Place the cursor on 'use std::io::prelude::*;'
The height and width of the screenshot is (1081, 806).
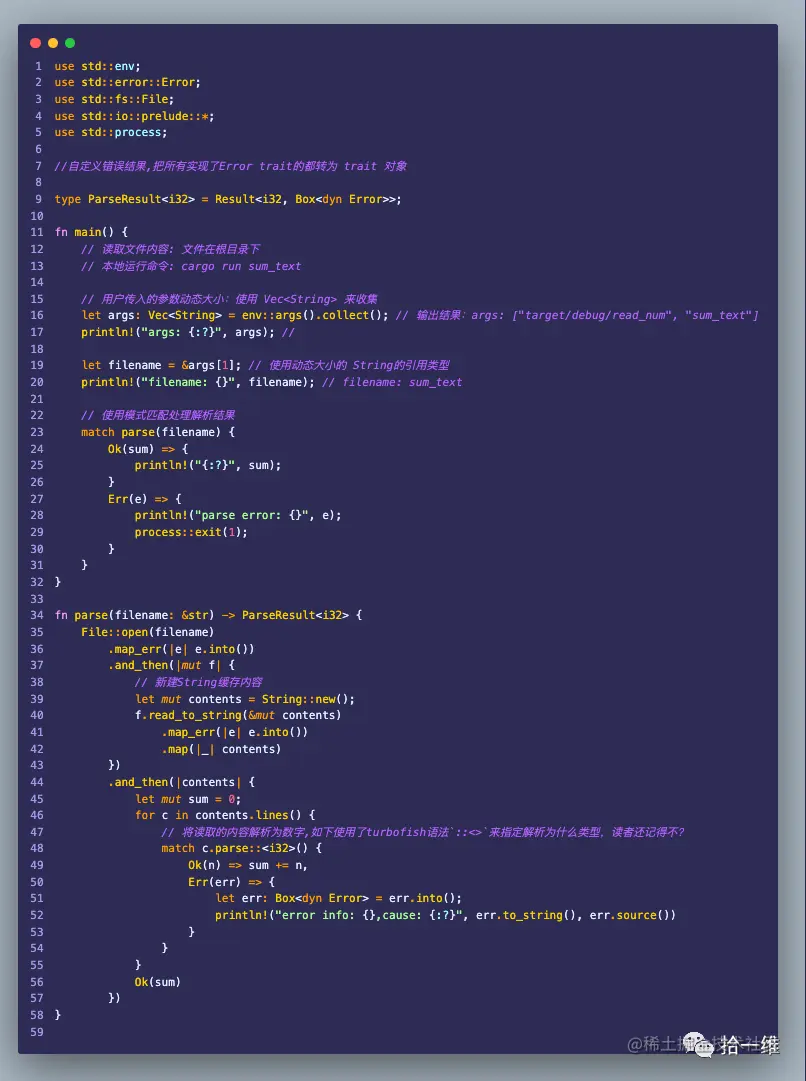(134, 116)
